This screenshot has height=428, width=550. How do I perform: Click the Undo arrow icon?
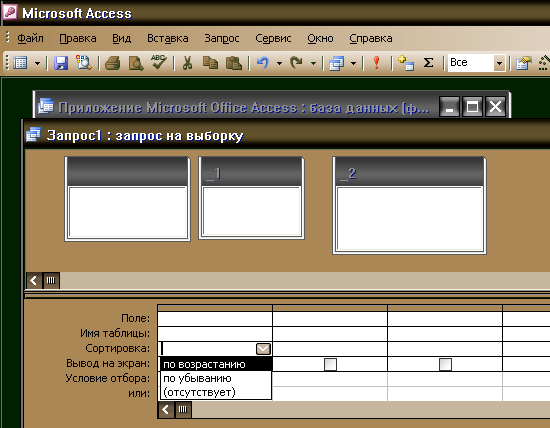(263, 63)
